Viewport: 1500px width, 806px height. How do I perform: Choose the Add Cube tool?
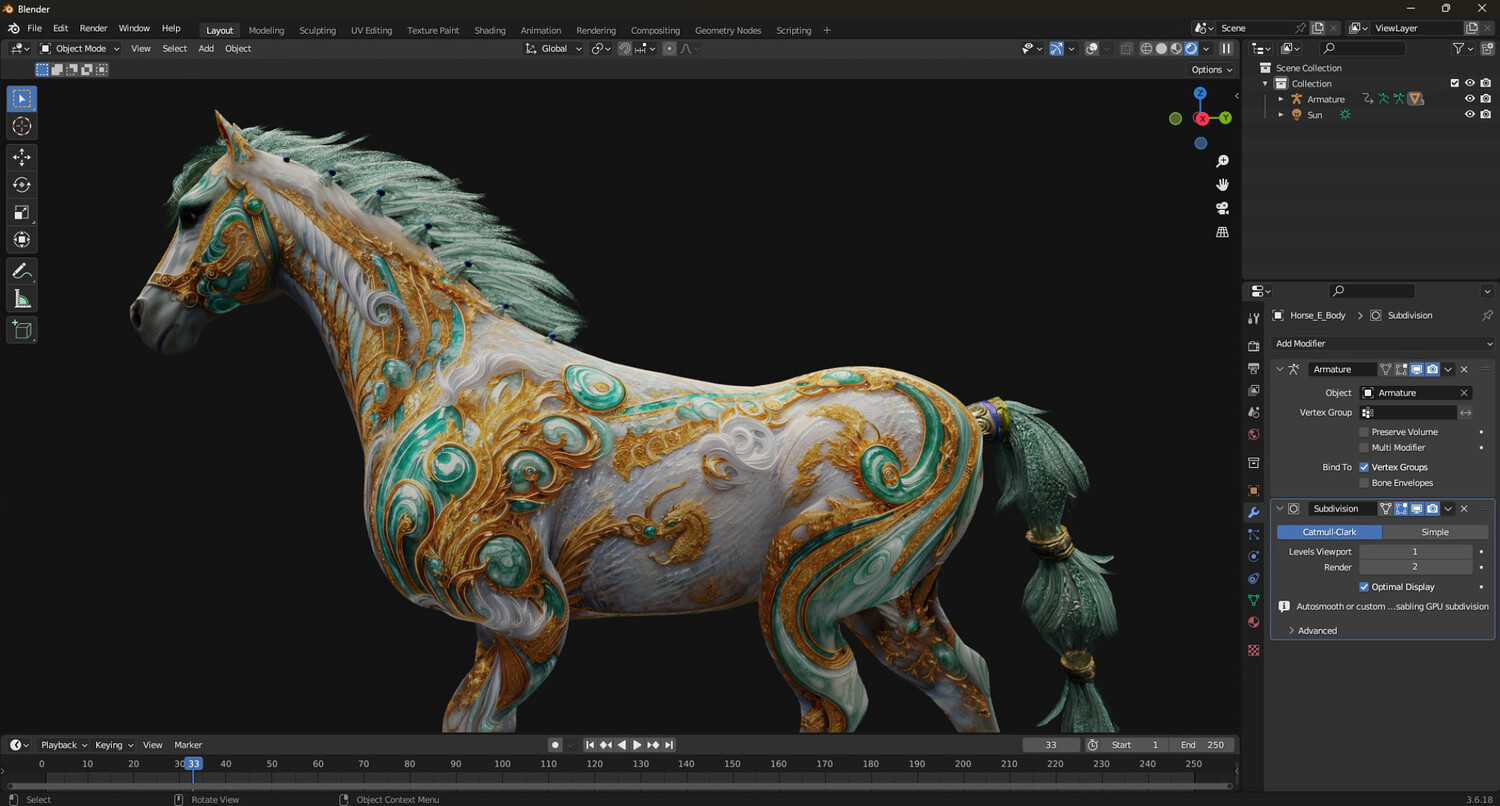pyautogui.click(x=22, y=330)
